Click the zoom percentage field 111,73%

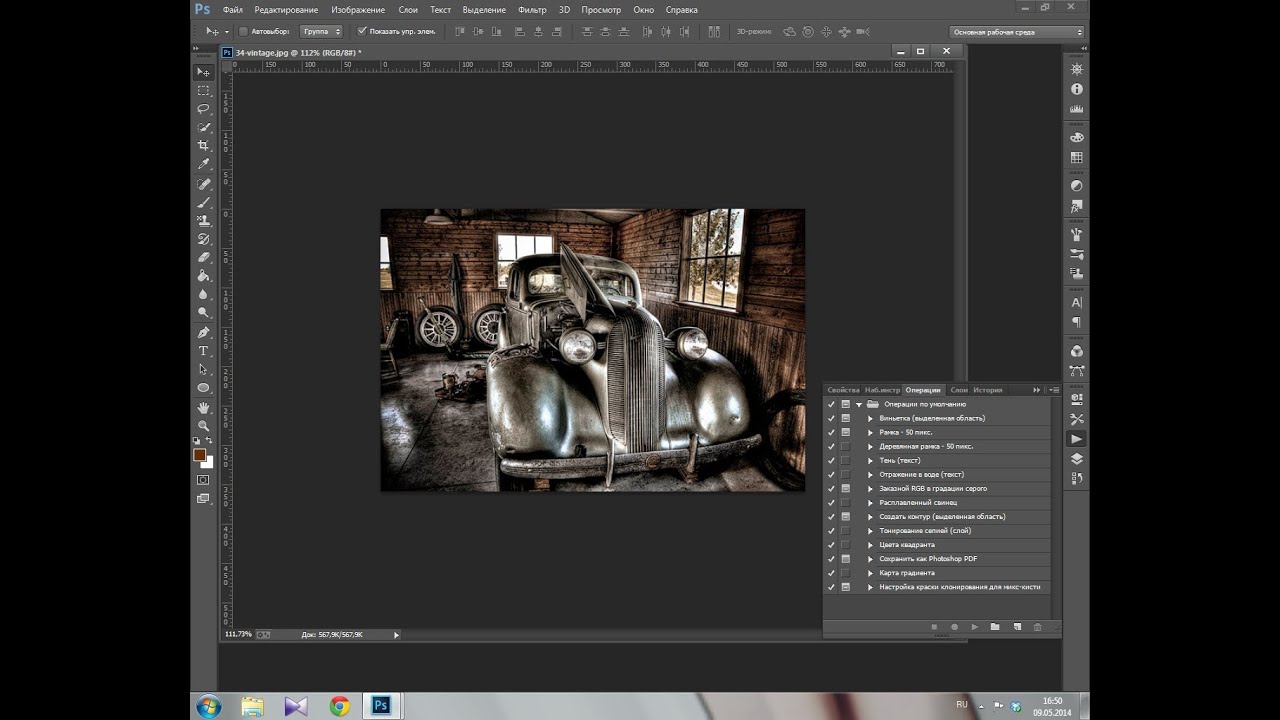pos(238,634)
